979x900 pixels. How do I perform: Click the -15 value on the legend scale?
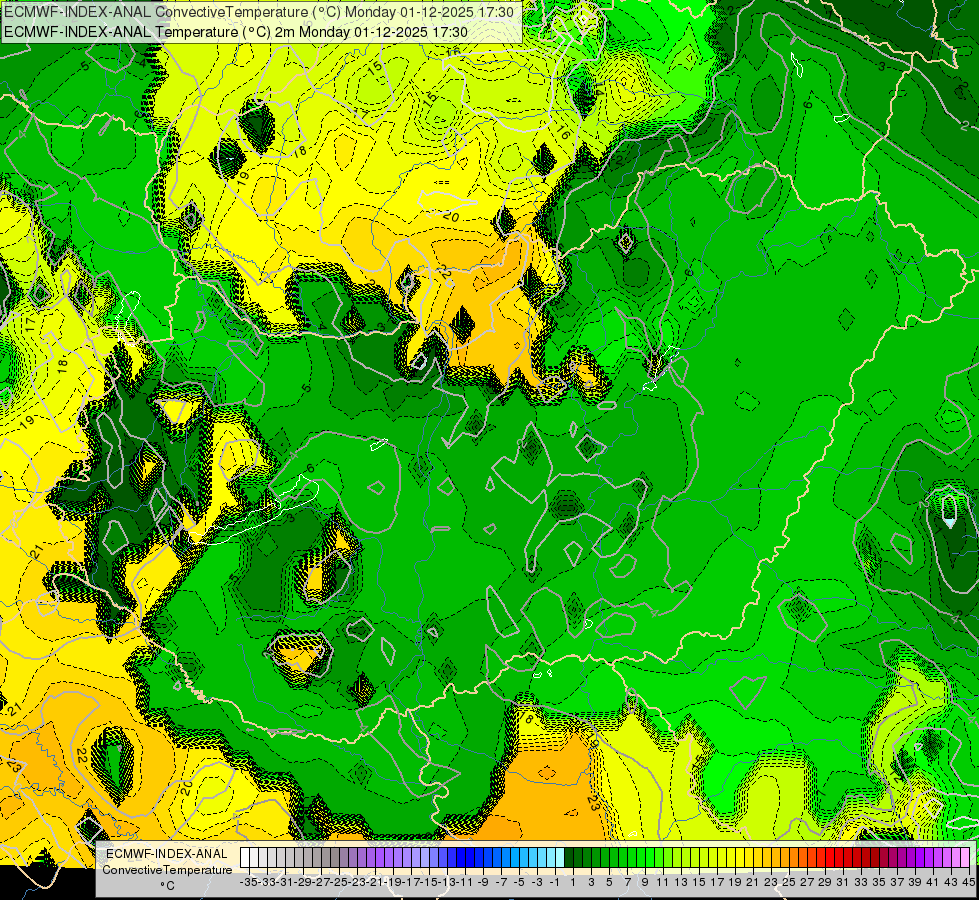click(429, 882)
